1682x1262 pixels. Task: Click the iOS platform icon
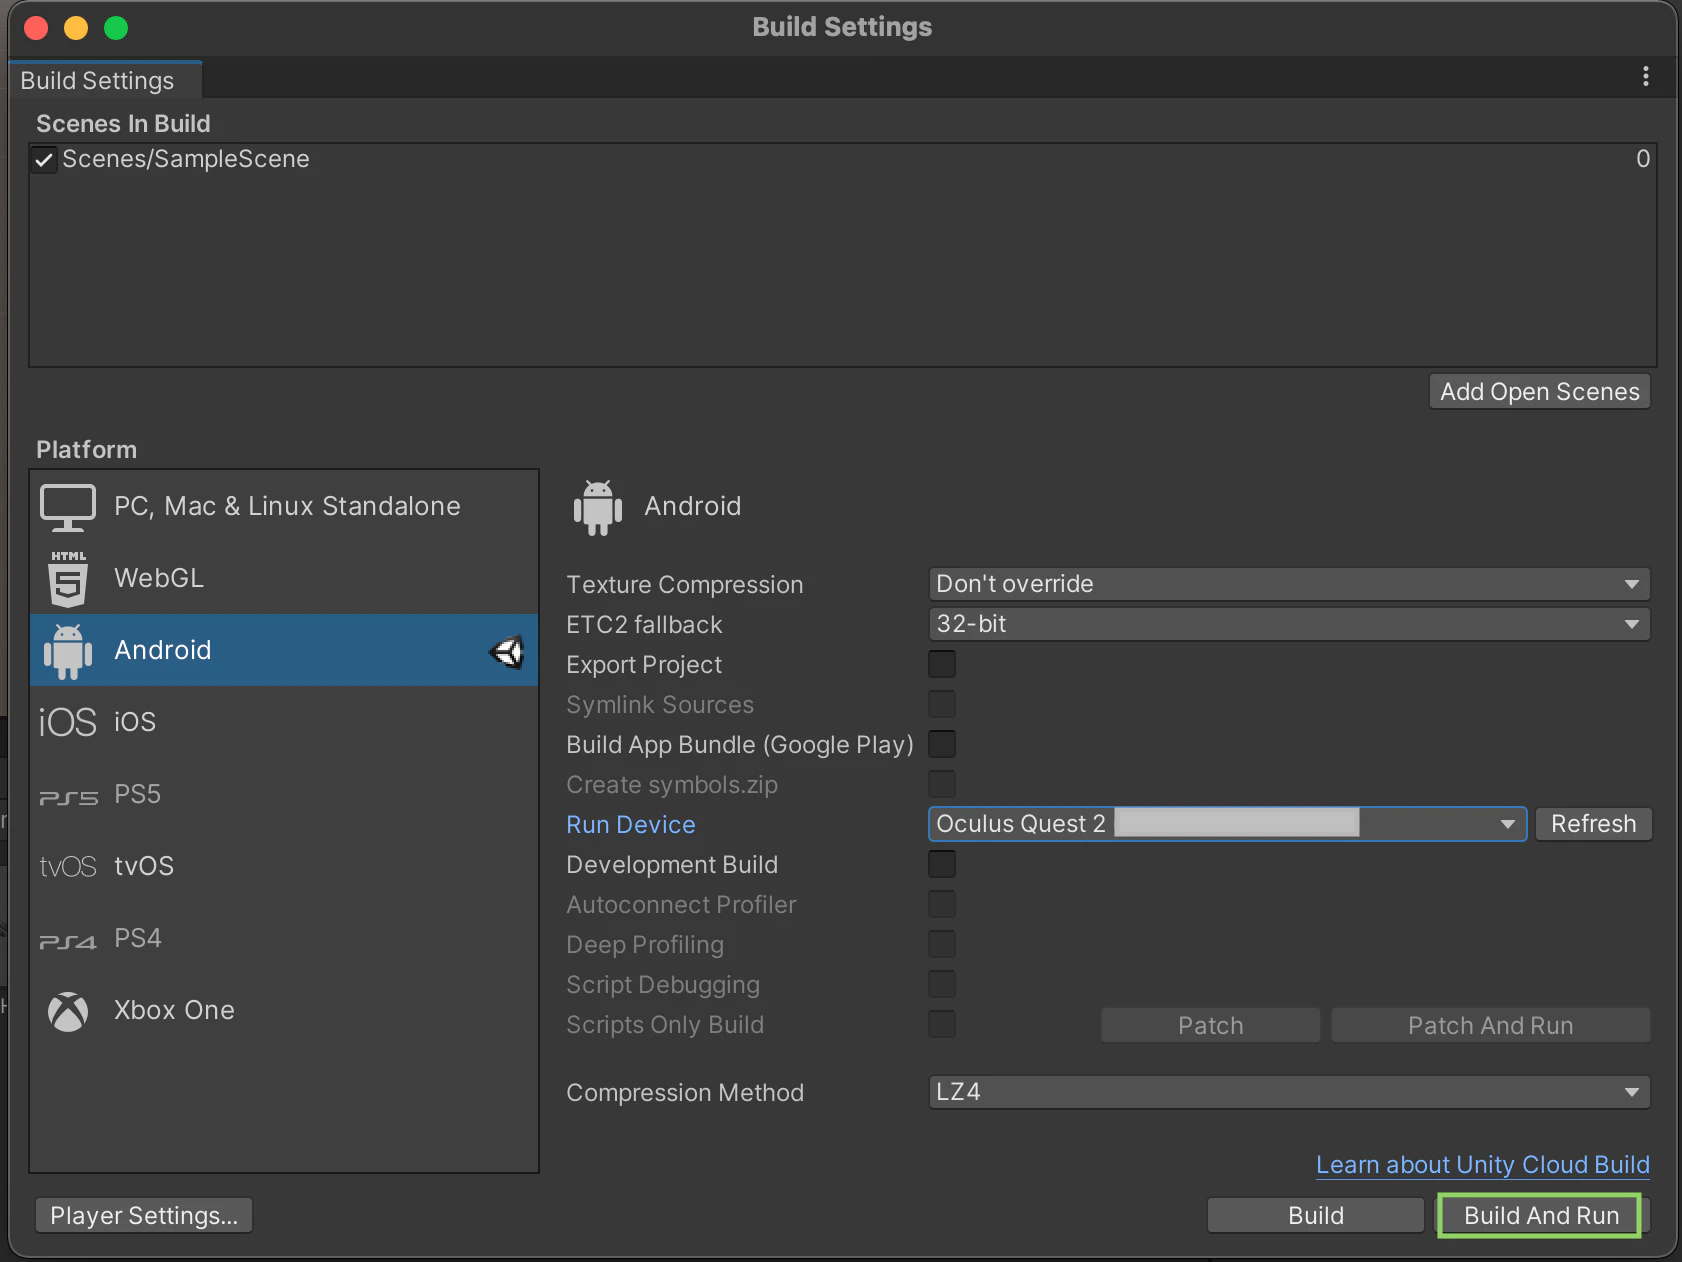coord(68,722)
